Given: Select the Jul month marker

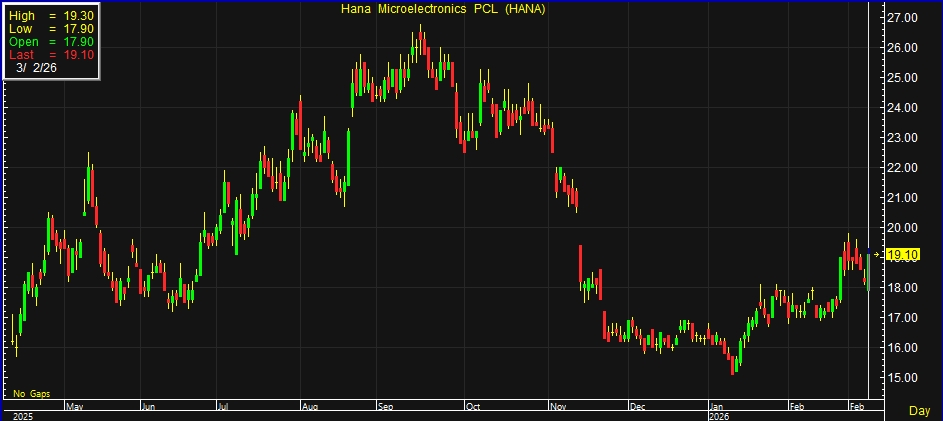Looking at the screenshot, I should [x=222, y=407].
